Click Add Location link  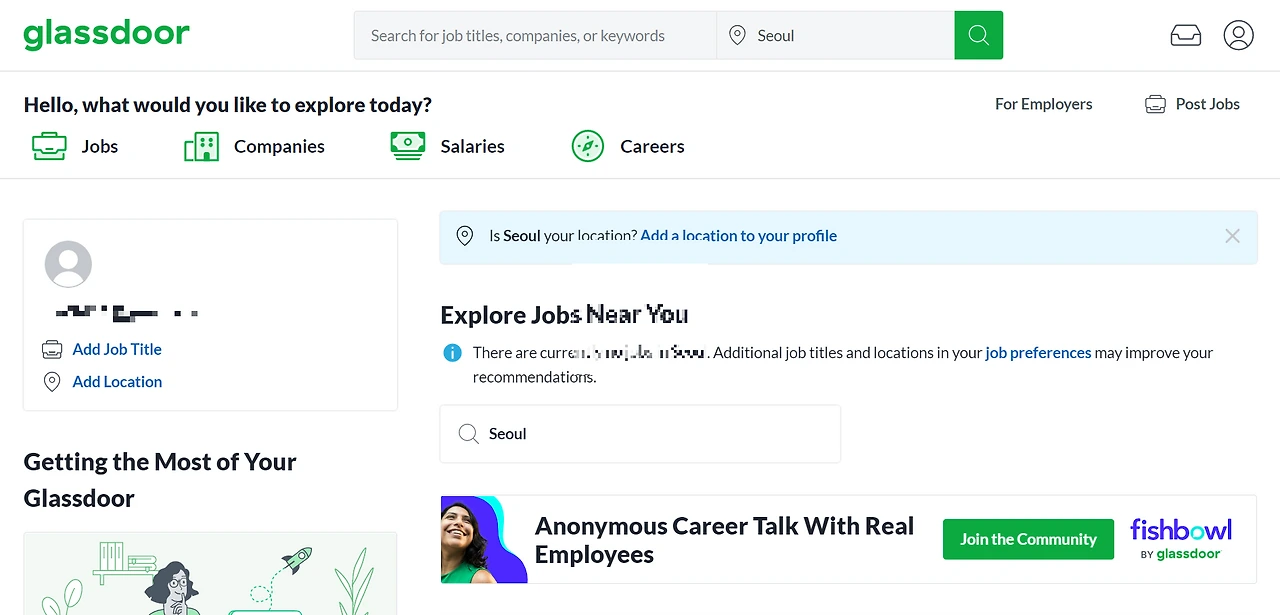click(x=117, y=382)
